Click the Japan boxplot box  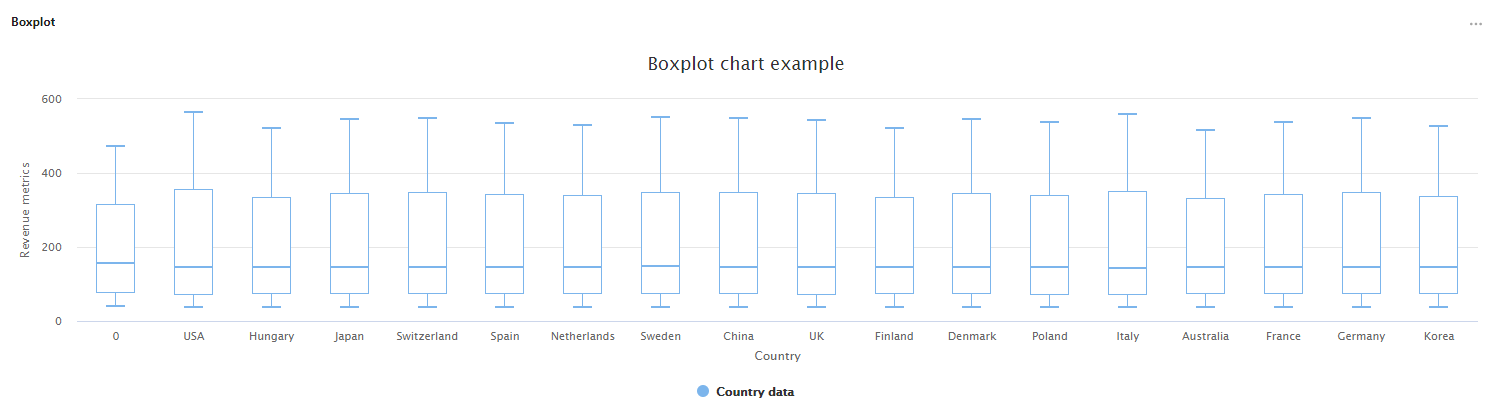[349, 242]
